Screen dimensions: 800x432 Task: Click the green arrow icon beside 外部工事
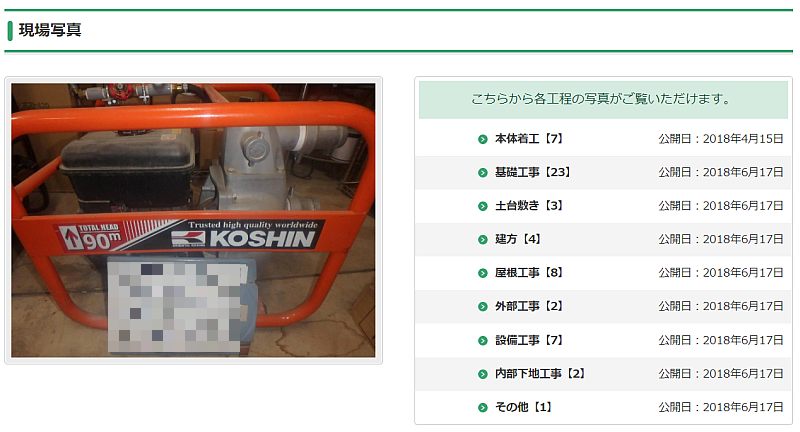click(483, 307)
